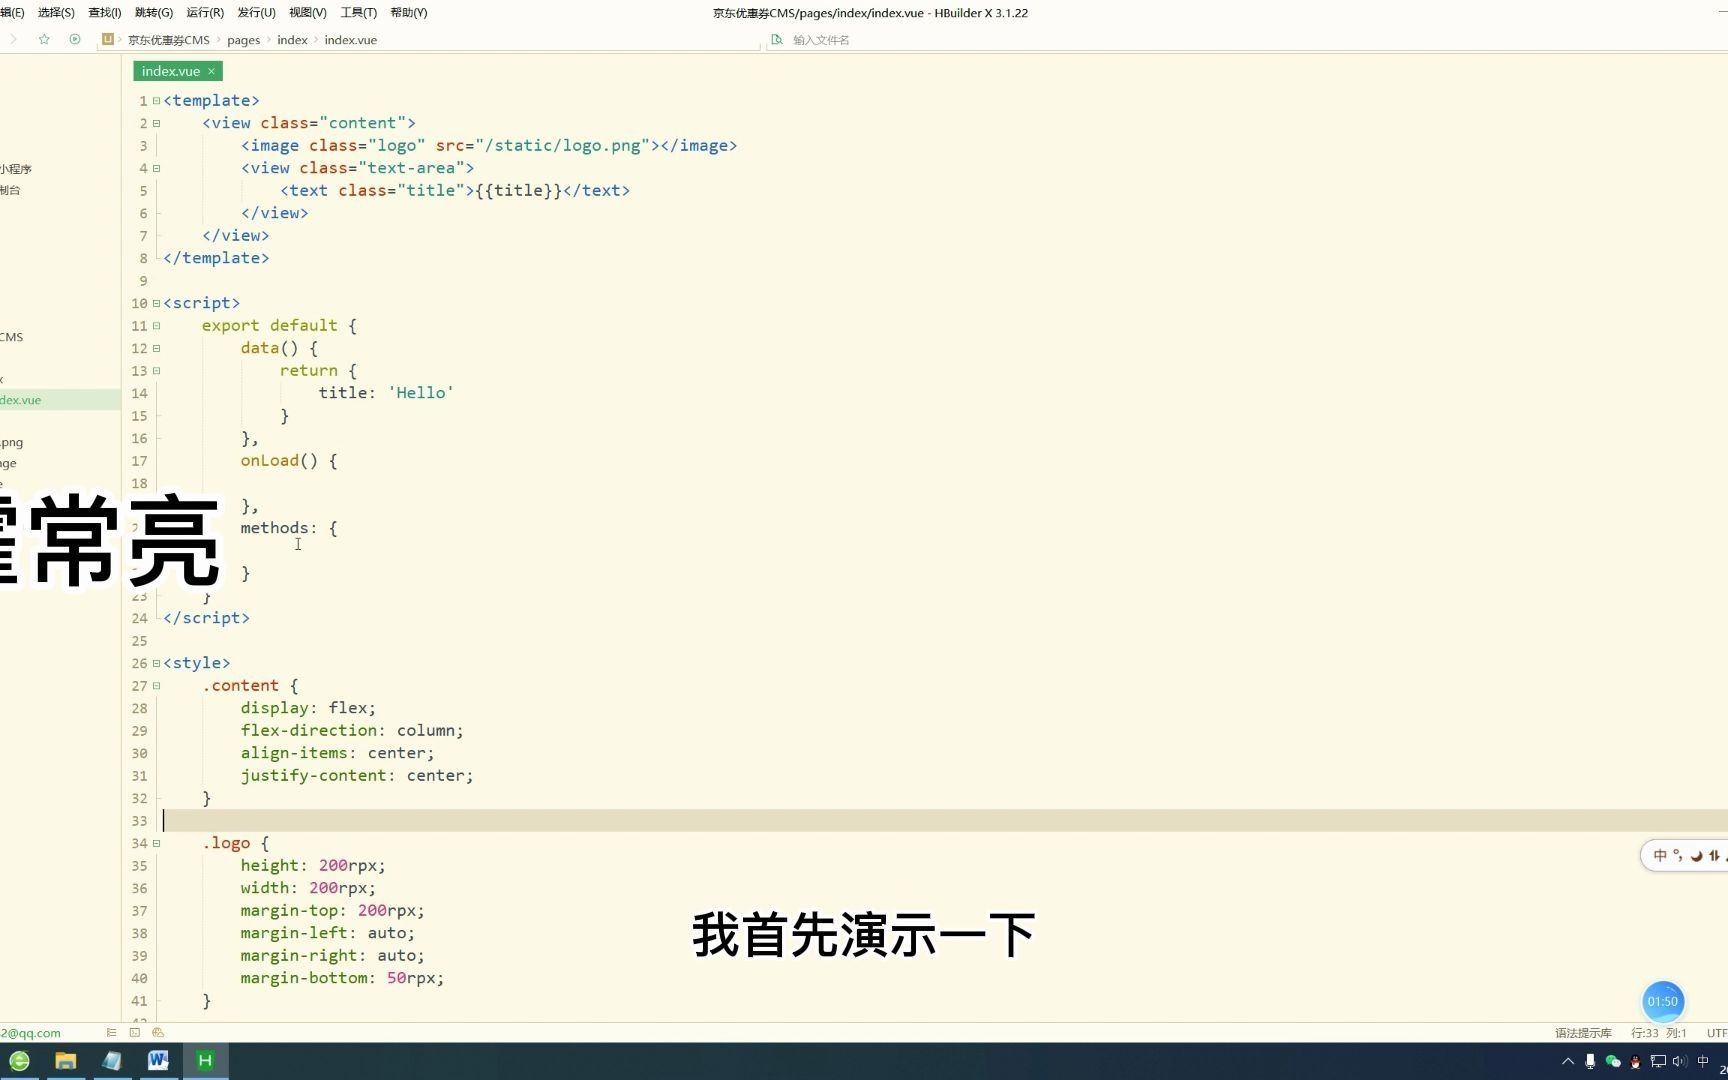
Task: Collapse the .content rule on line 27
Action: [156, 686]
